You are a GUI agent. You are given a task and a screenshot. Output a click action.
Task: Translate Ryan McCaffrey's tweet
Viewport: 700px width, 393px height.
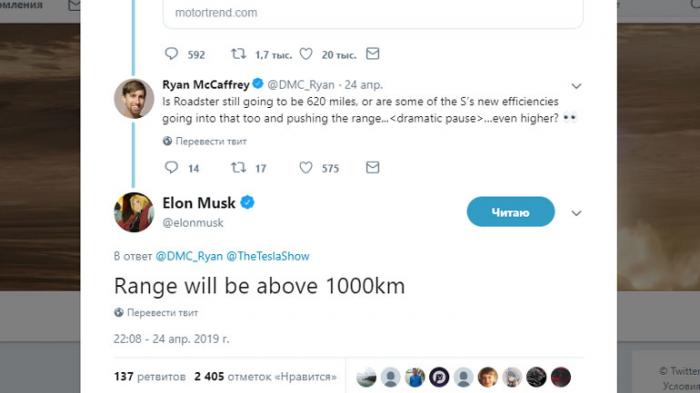pyautogui.click(x=204, y=141)
